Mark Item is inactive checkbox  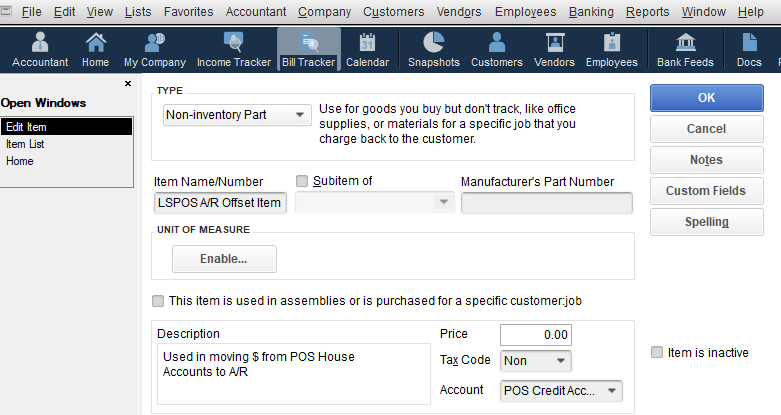point(657,352)
